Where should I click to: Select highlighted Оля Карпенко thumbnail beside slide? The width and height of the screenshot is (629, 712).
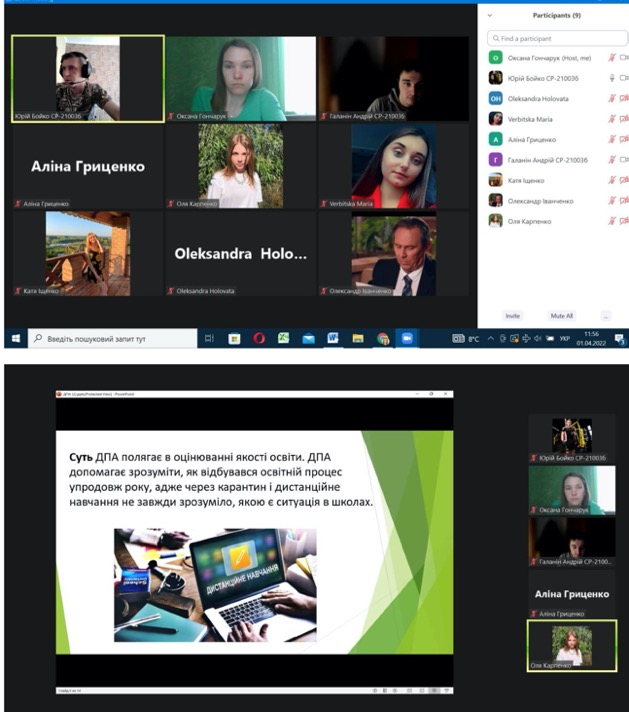[x=572, y=646]
